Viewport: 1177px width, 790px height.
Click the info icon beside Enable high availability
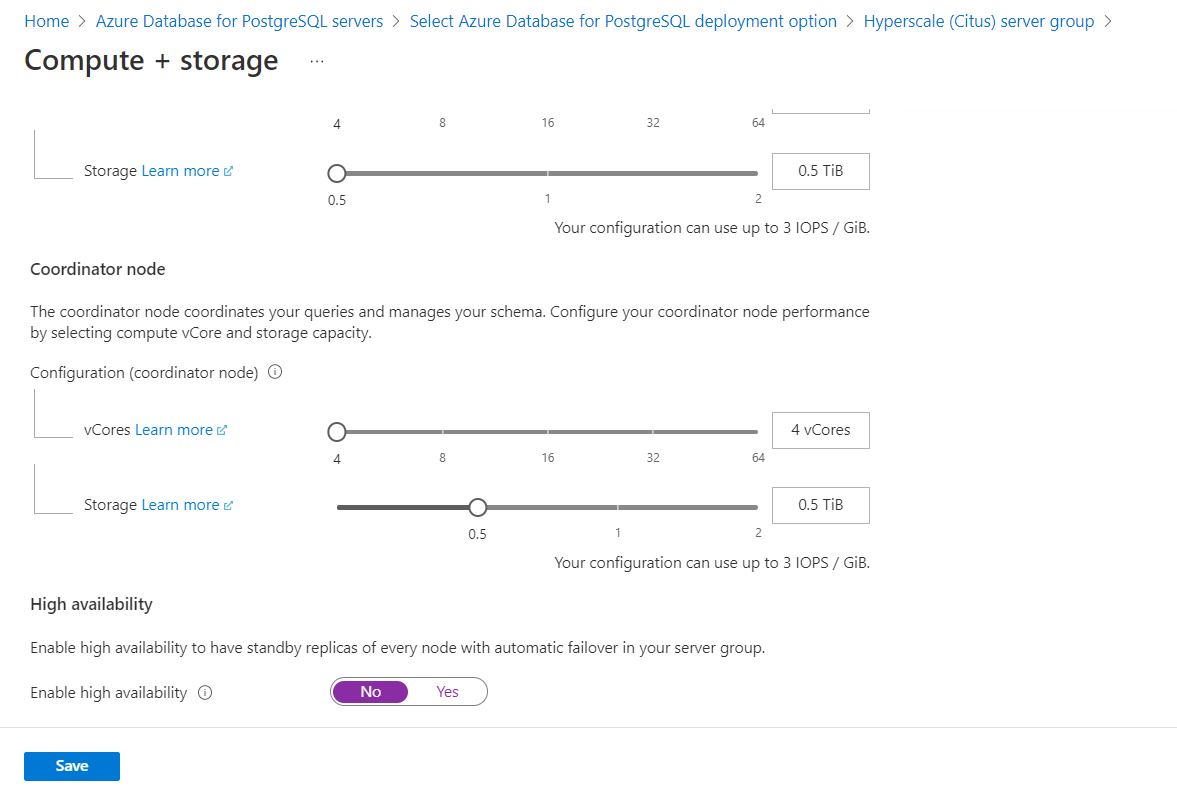coord(206,692)
